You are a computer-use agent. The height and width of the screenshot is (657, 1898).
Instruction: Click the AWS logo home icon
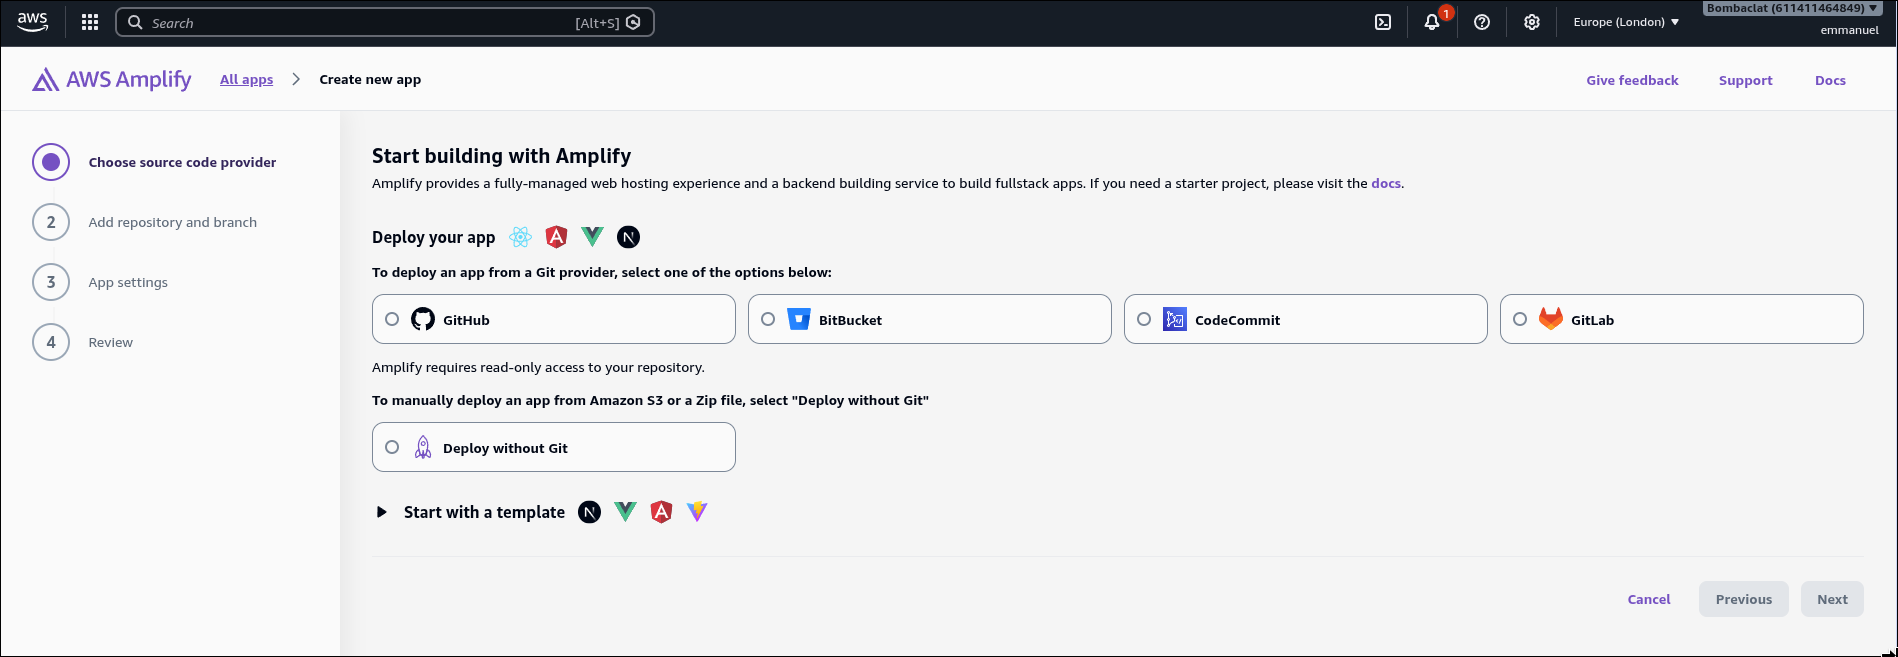coord(33,22)
